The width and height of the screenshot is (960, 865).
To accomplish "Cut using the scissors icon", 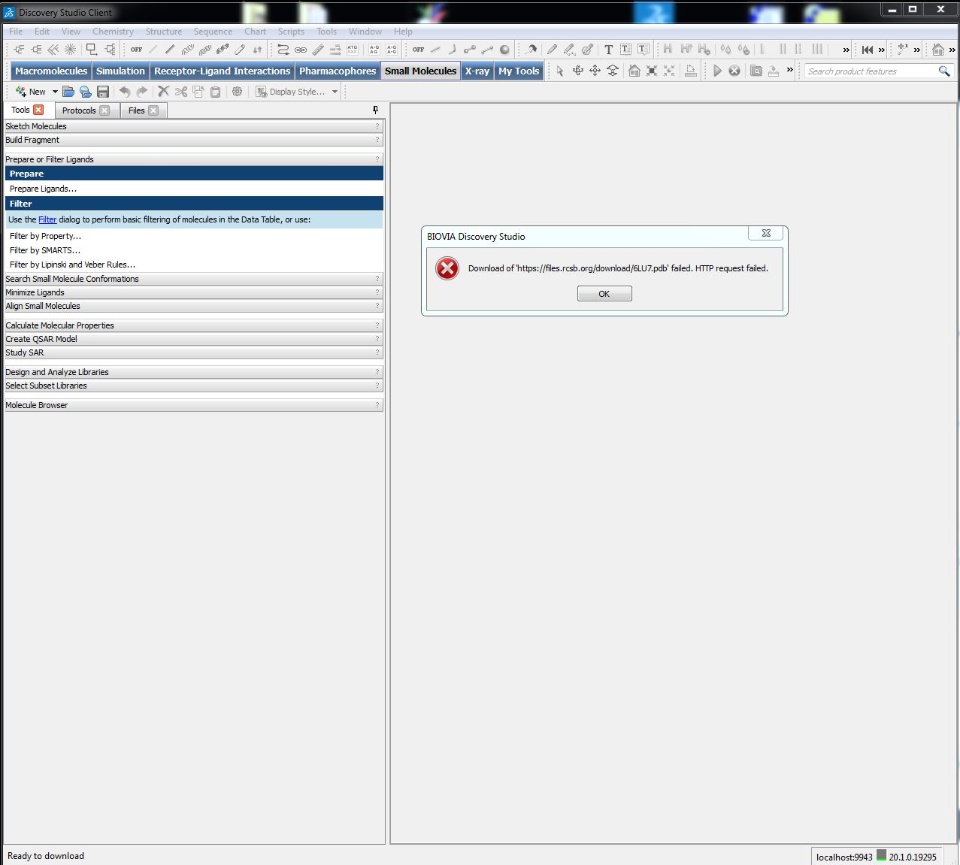I will pos(181,92).
